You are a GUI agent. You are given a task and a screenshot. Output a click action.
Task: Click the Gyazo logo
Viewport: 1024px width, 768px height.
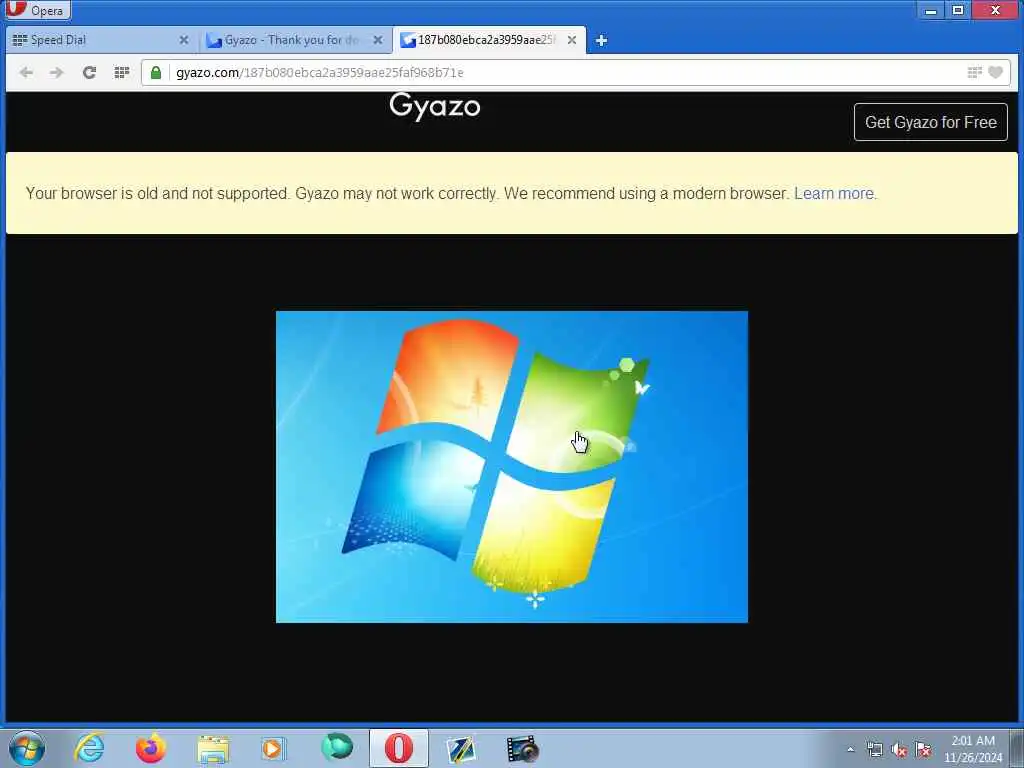(435, 106)
